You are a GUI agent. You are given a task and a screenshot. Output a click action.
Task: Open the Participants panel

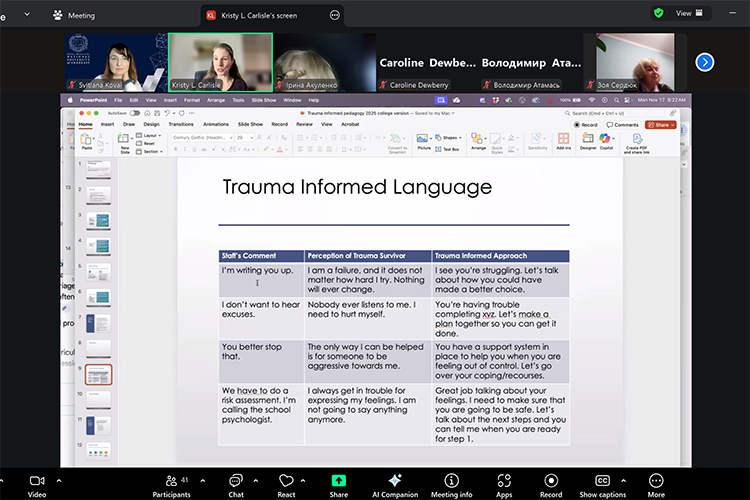click(172, 482)
